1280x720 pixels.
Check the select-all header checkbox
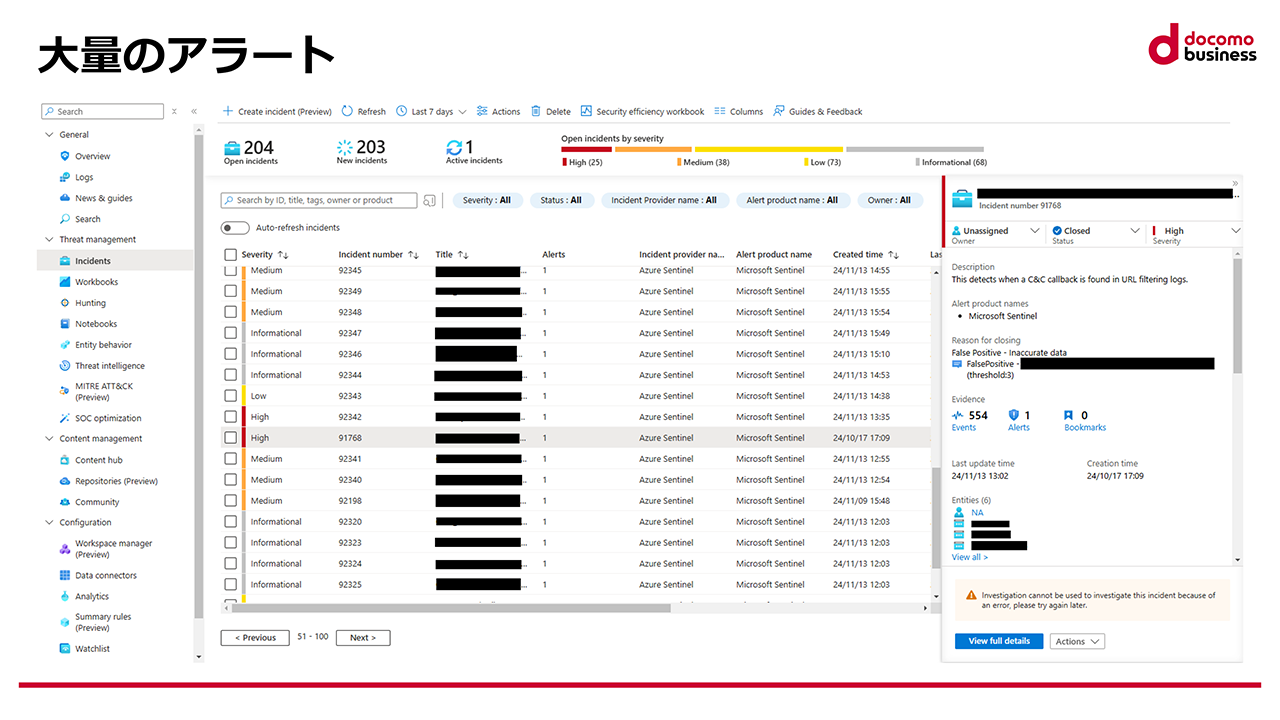231,255
